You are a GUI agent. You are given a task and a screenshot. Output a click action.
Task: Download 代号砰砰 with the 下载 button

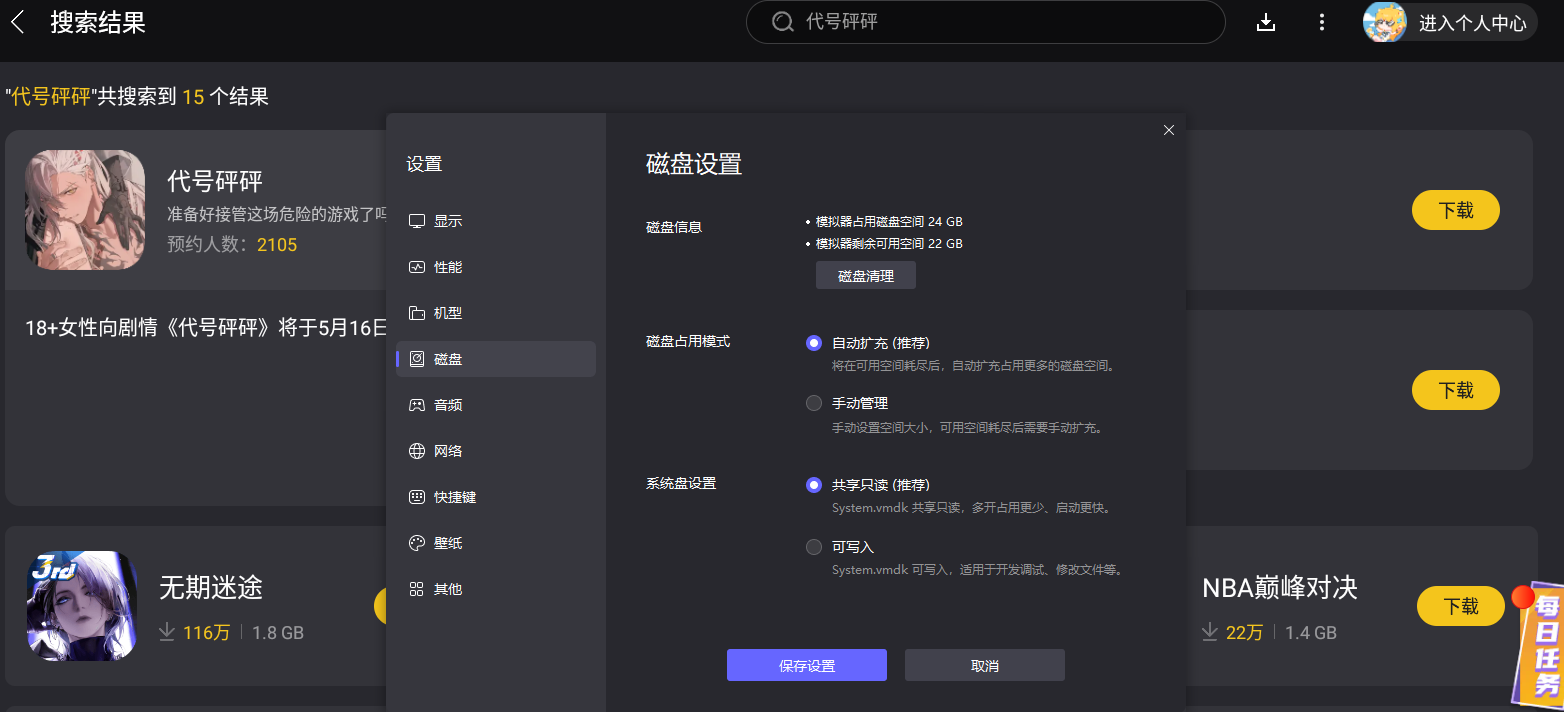pos(1456,210)
